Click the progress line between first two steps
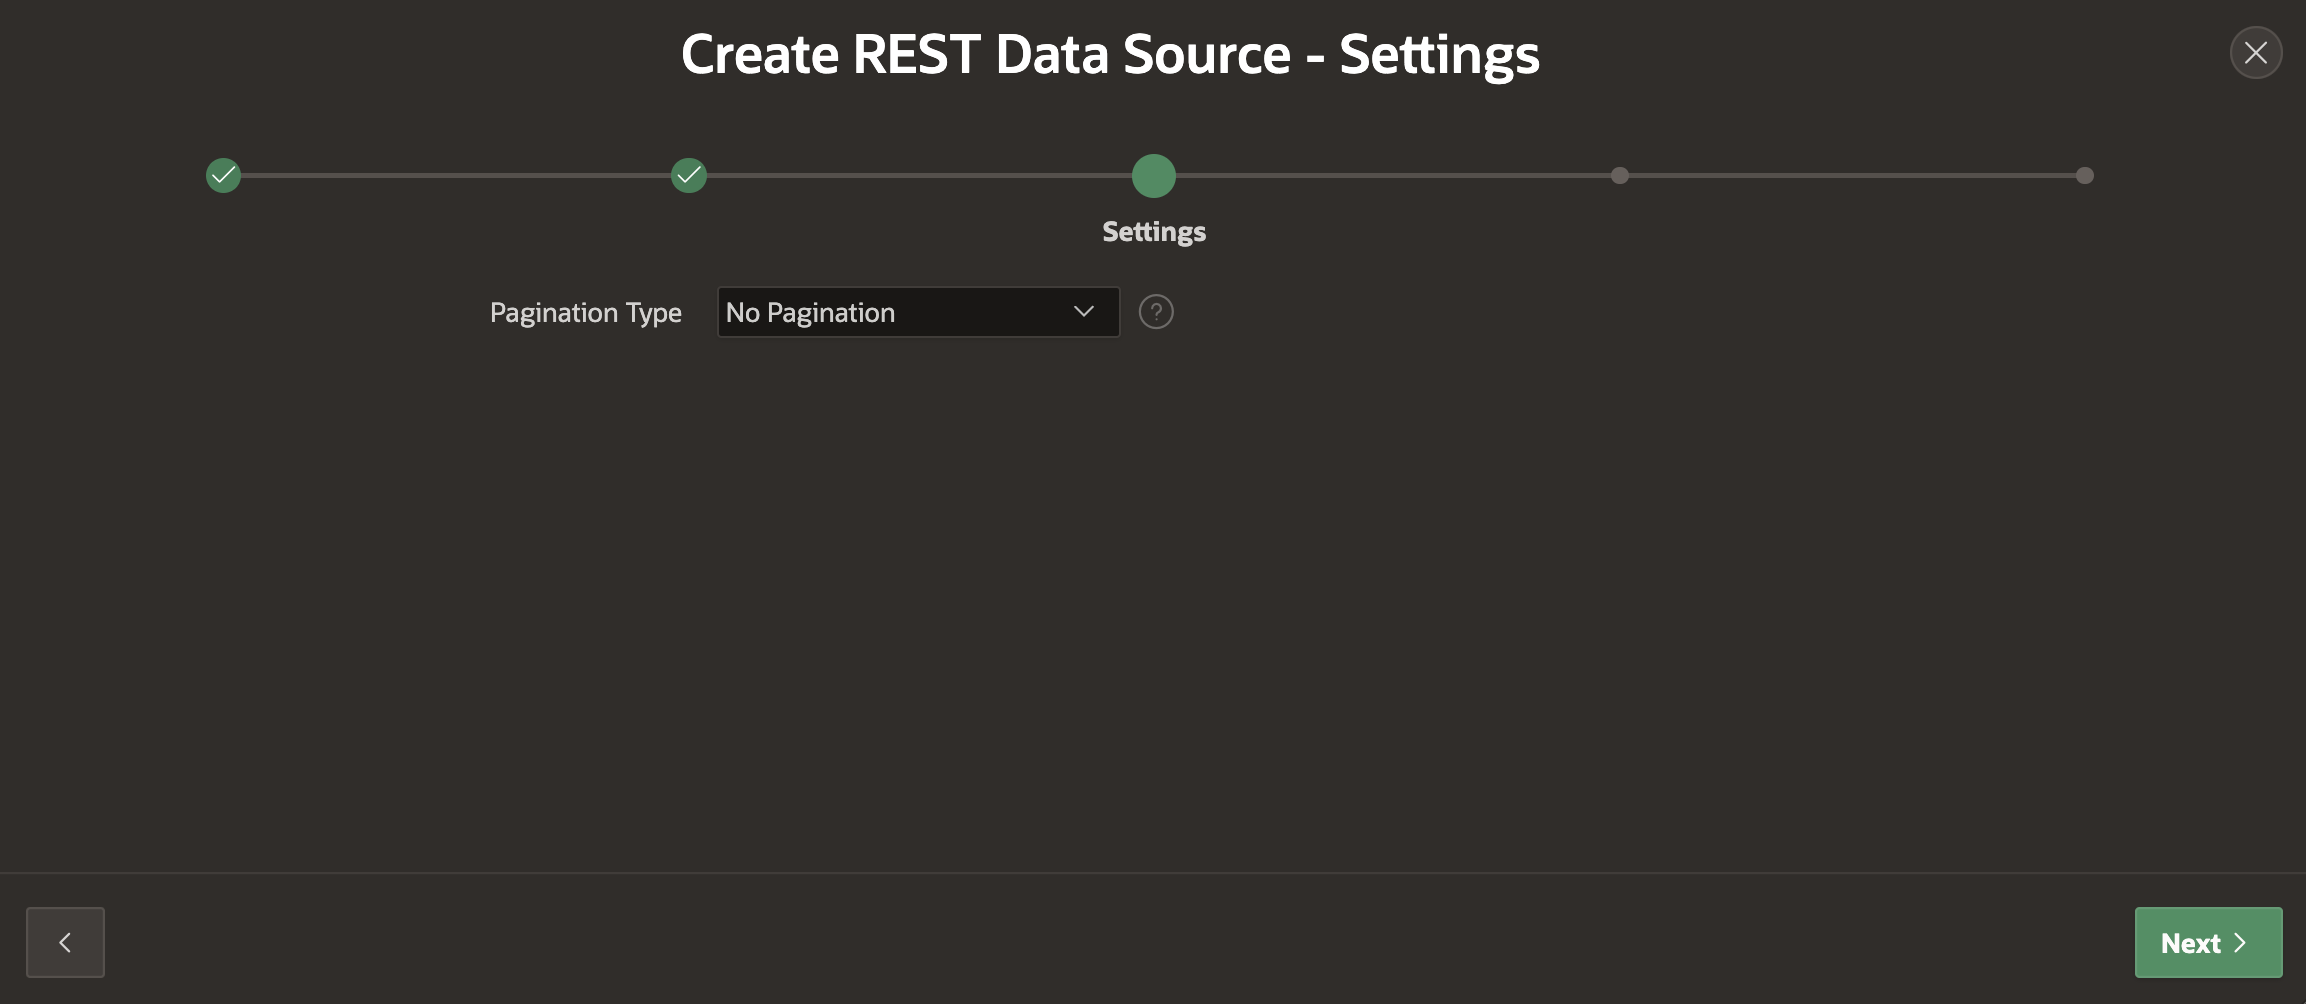 click(x=455, y=176)
